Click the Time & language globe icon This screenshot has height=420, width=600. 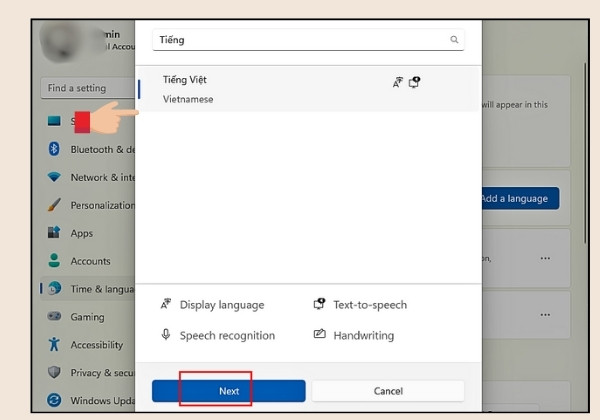point(54,288)
